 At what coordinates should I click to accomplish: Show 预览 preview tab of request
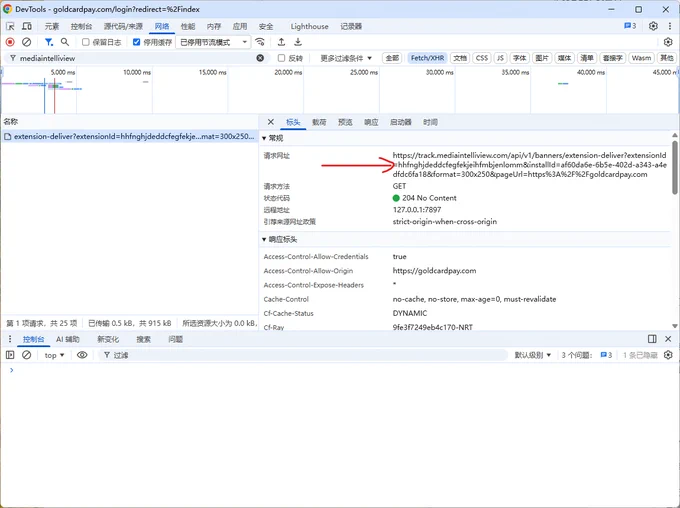(x=345, y=122)
